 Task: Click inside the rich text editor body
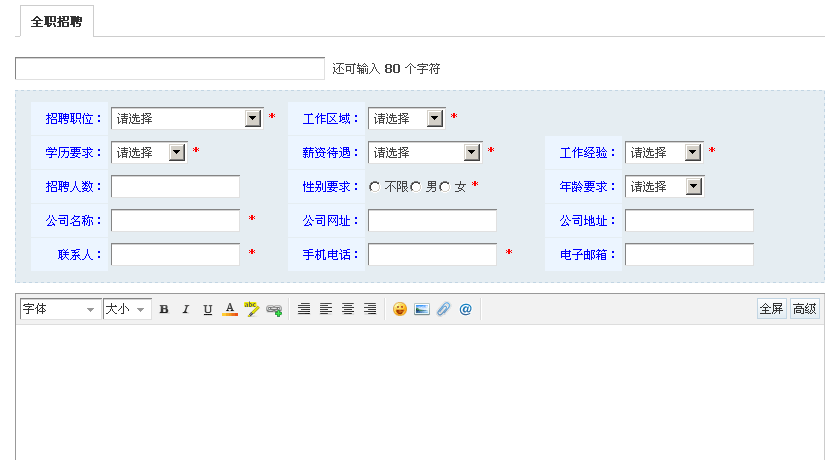[420, 392]
